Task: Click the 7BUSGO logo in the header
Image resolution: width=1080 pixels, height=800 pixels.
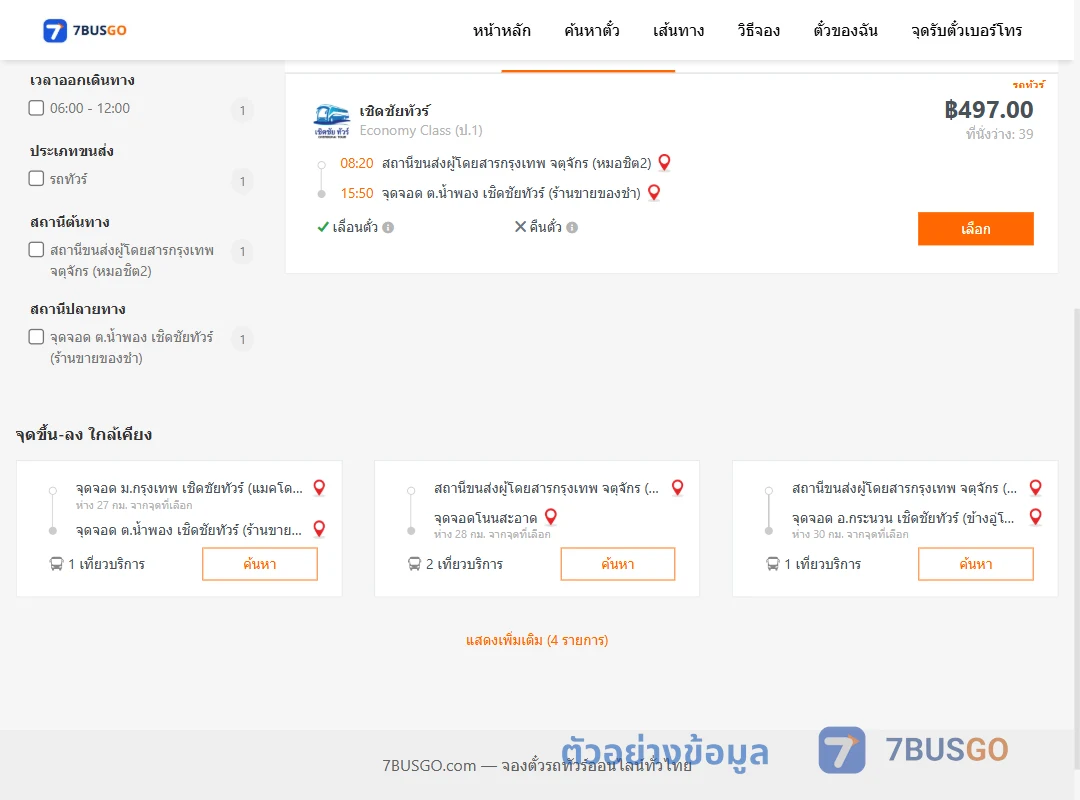Action: (85, 30)
